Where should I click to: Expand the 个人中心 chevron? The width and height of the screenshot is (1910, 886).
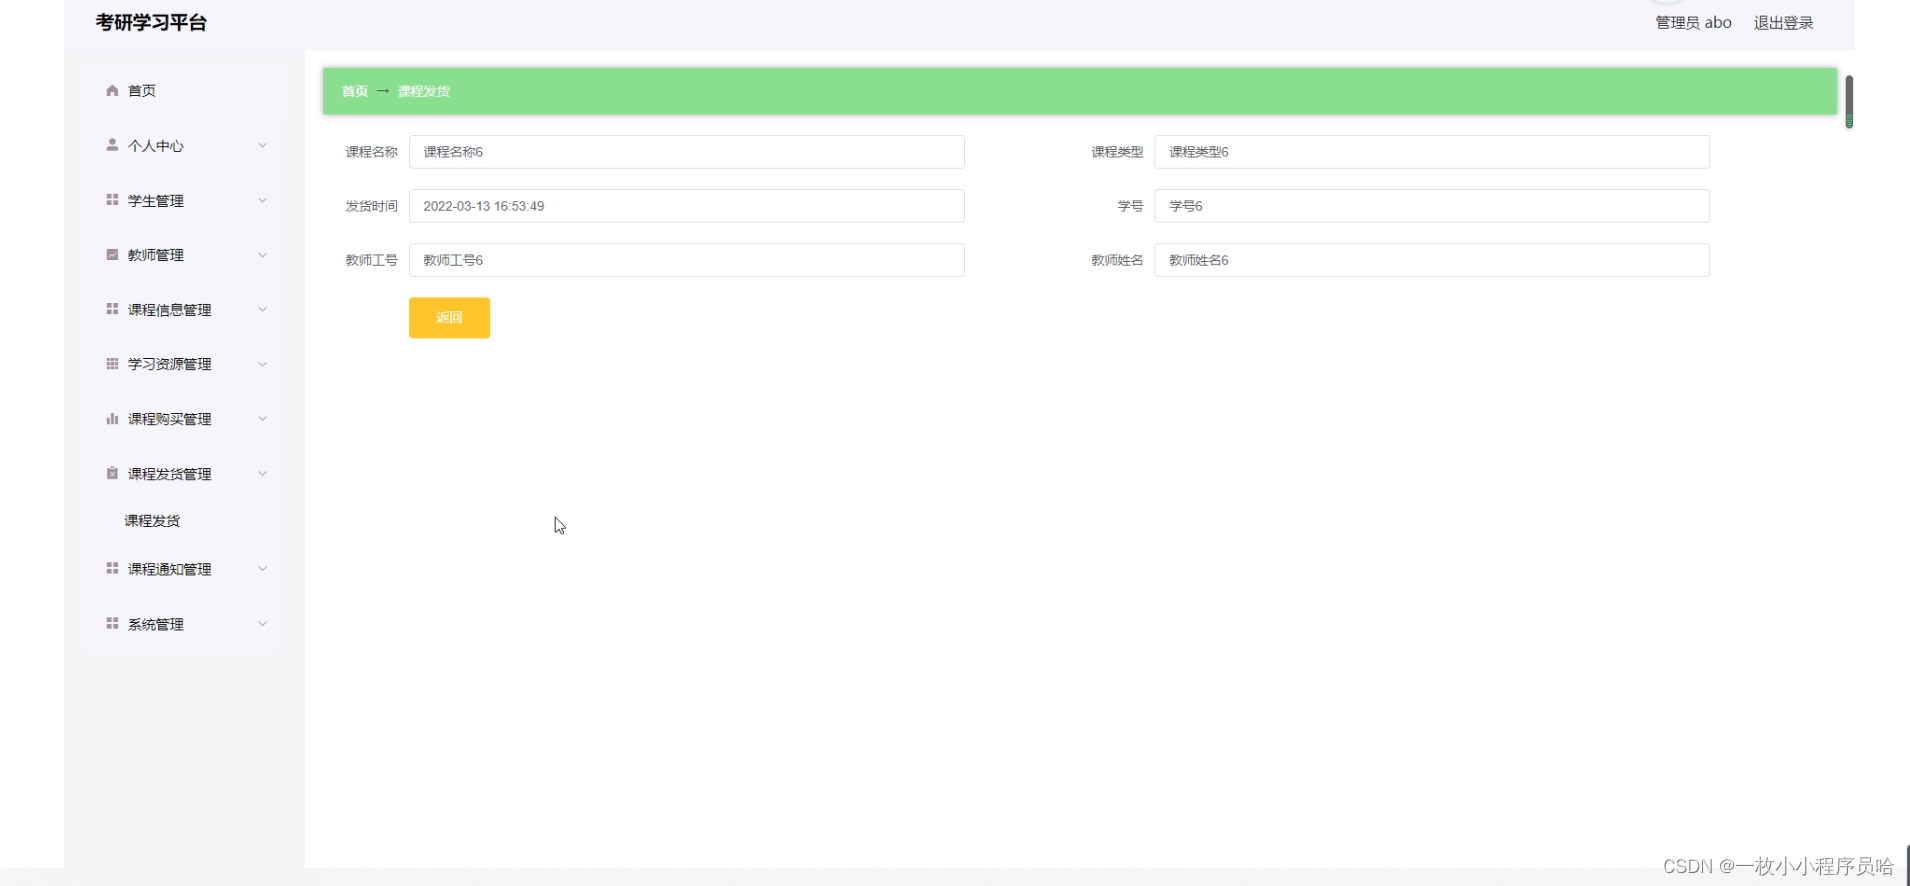262,145
